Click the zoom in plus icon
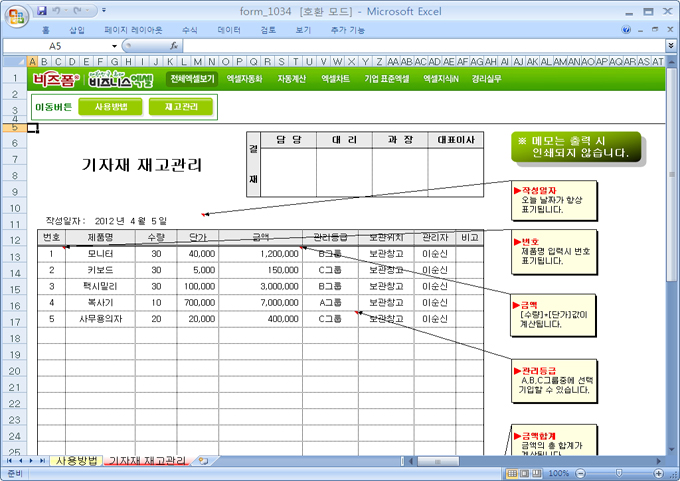Image resolution: width=680 pixels, height=481 pixels. coord(656,473)
